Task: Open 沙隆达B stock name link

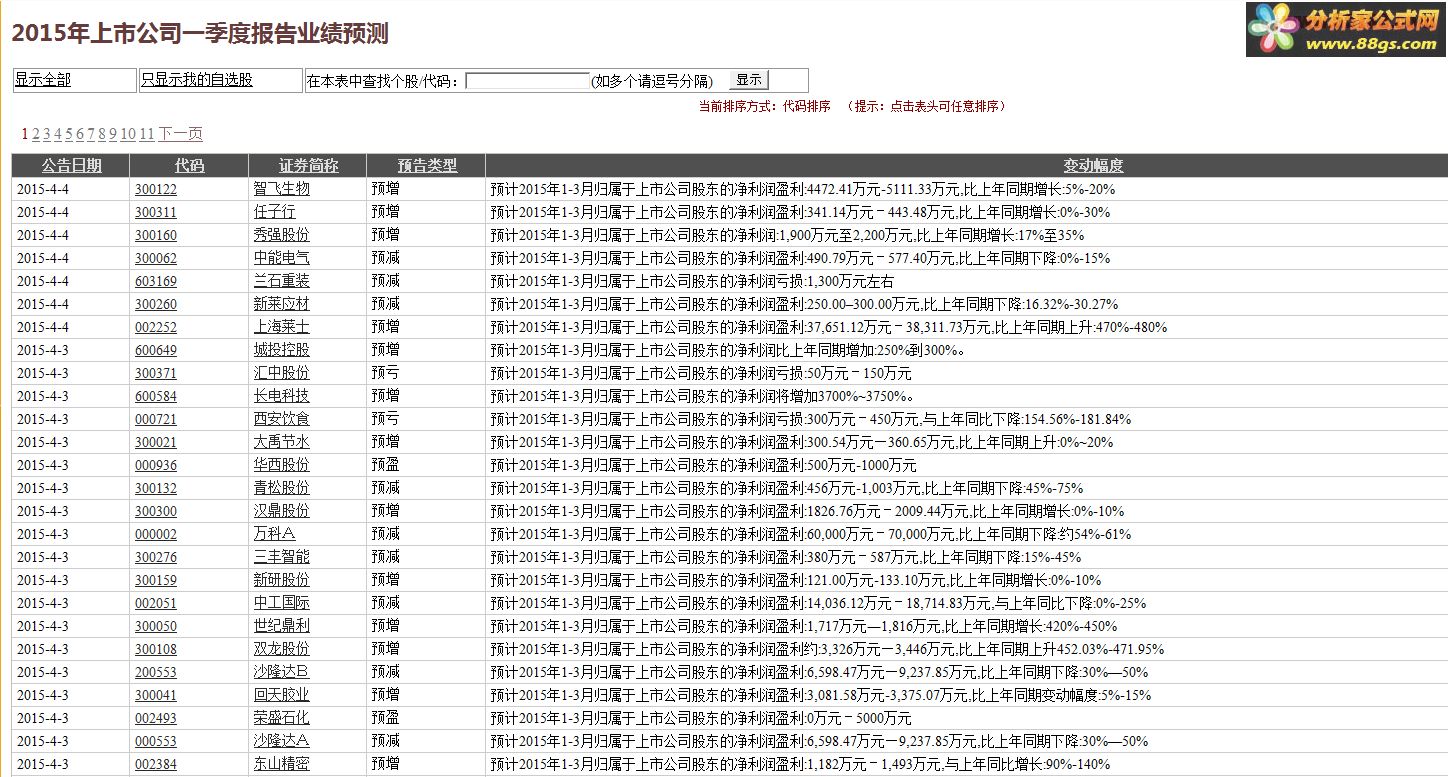Action: [x=282, y=672]
